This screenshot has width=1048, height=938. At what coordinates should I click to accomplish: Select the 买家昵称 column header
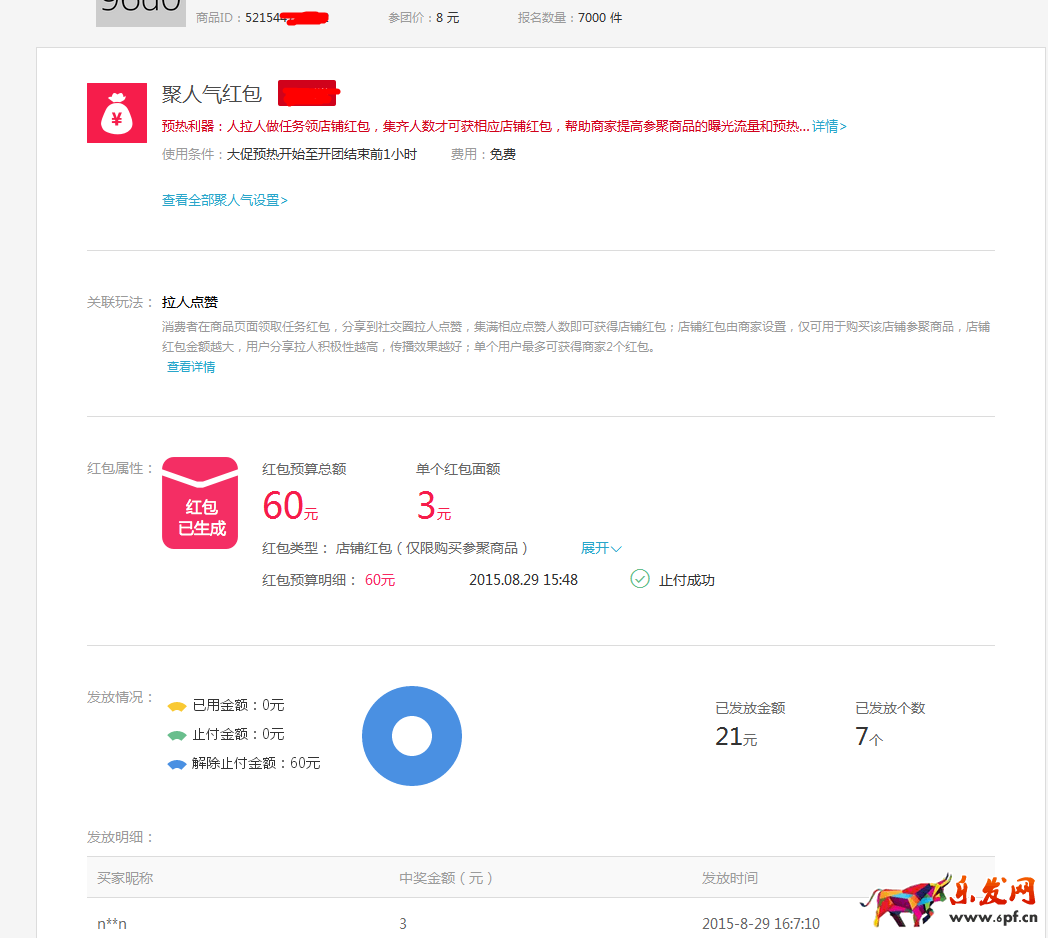coord(122,878)
